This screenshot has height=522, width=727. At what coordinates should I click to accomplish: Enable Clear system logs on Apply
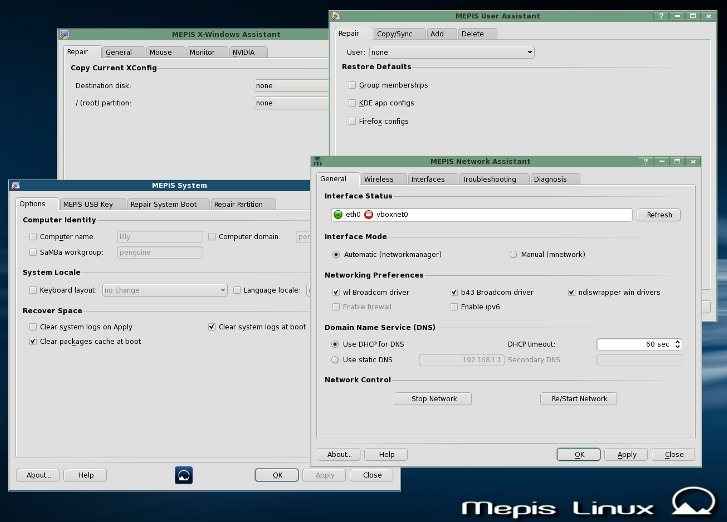tap(33, 327)
